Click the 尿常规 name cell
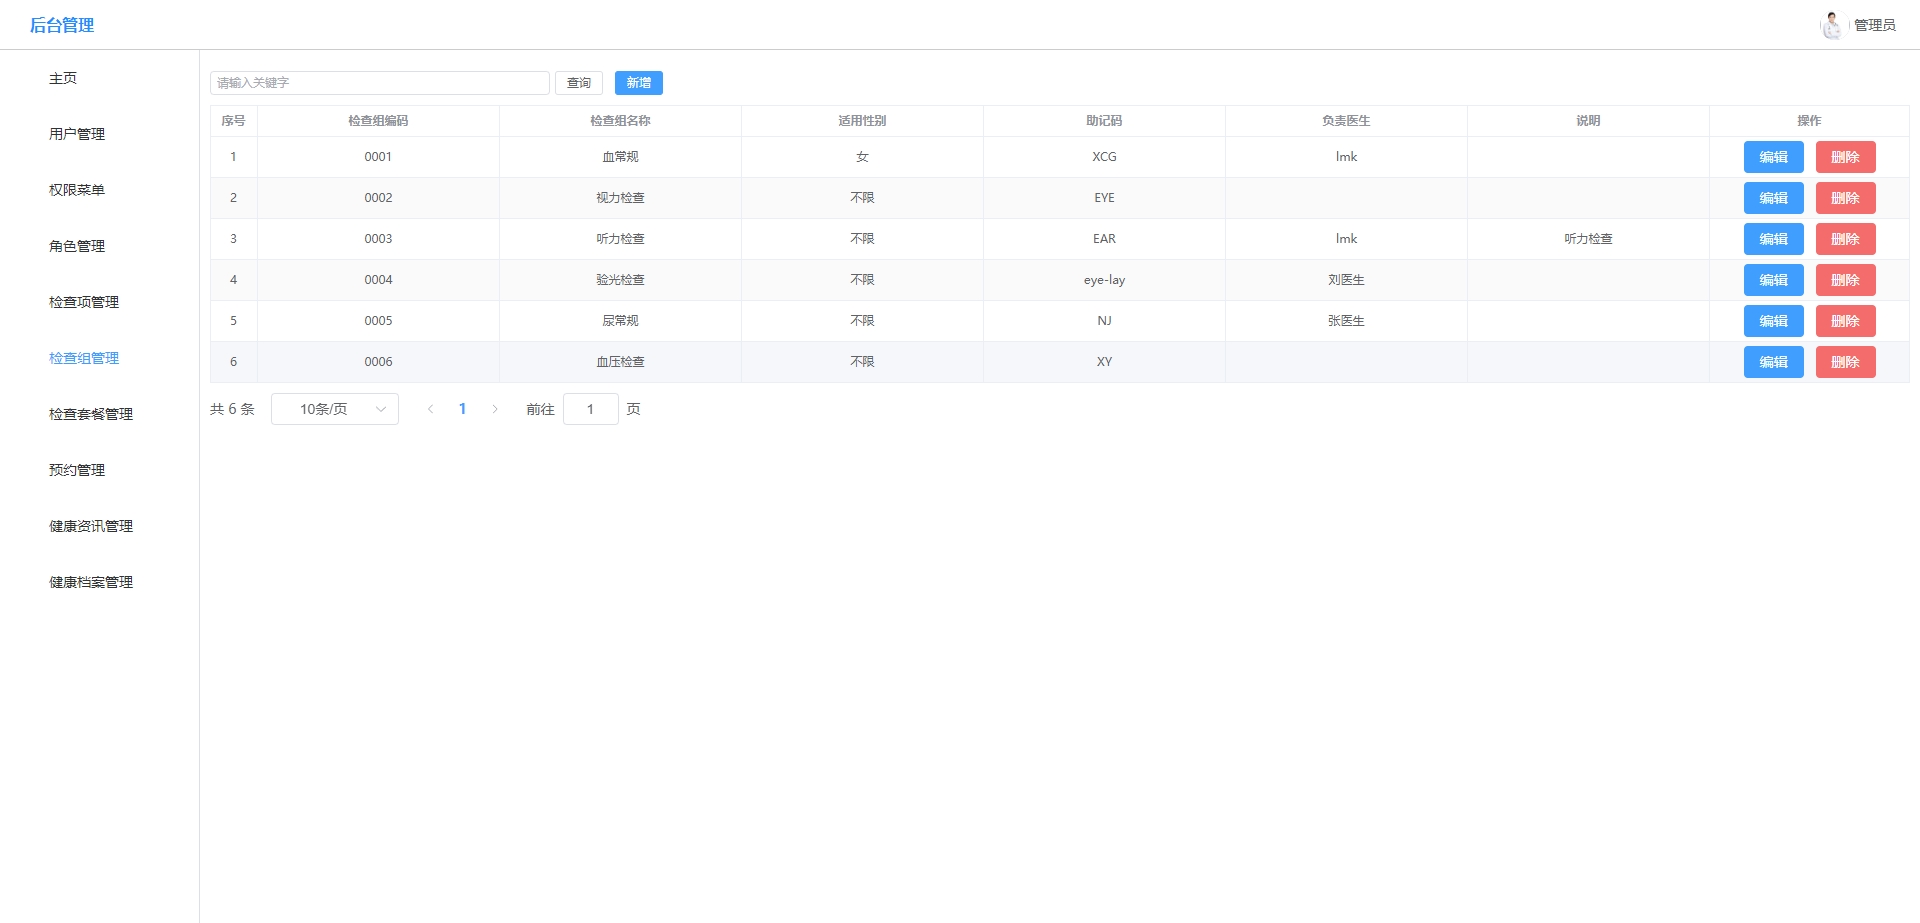1920x923 pixels. coord(620,321)
